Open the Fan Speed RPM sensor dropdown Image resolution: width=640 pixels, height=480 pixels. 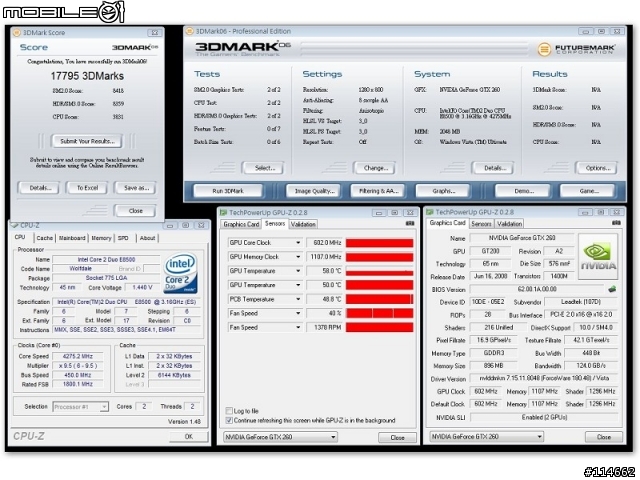click(298, 327)
